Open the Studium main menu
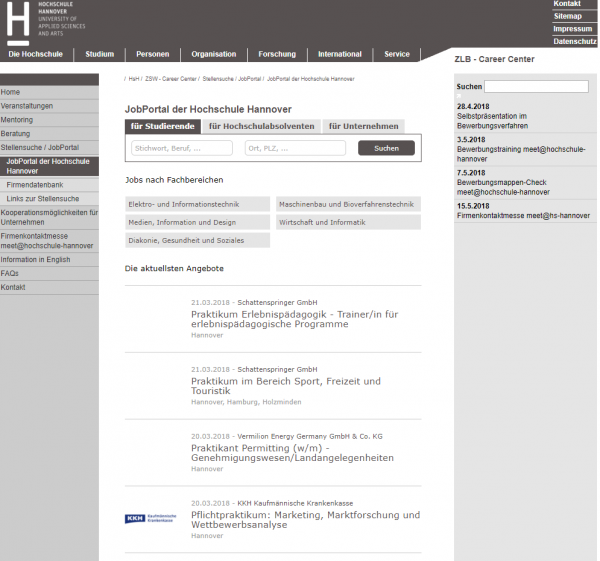The height and width of the screenshot is (561, 600). pyautogui.click(x=99, y=54)
